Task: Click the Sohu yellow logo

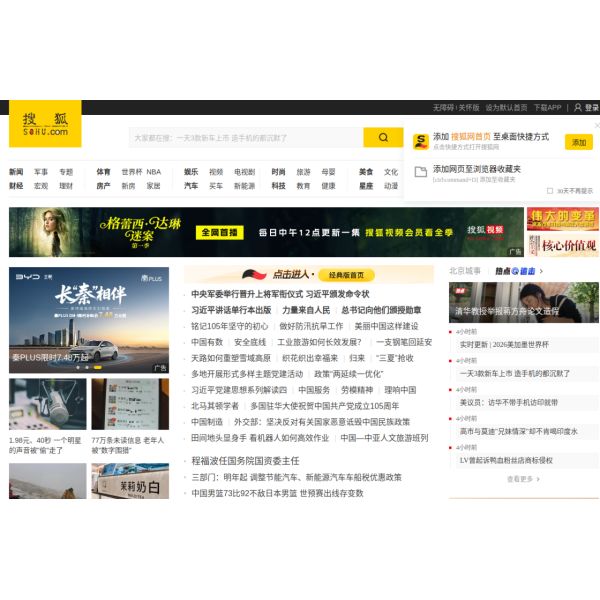Action: [x=45, y=124]
